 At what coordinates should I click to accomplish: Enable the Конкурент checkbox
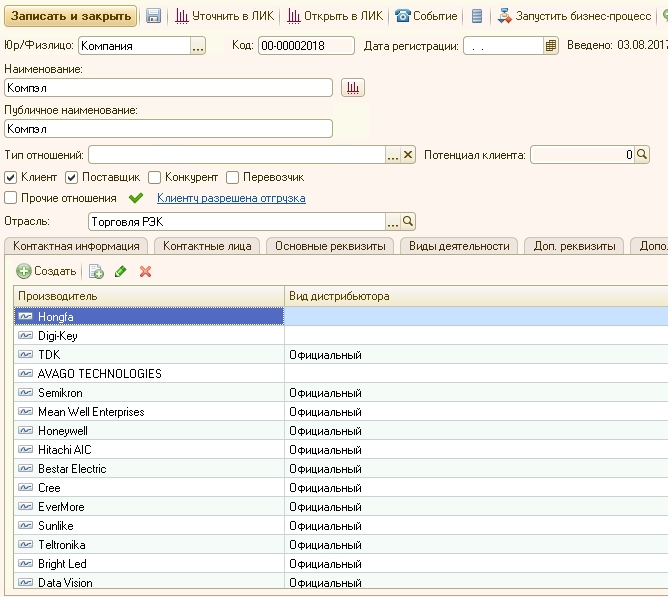pyautogui.click(x=154, y=177)
